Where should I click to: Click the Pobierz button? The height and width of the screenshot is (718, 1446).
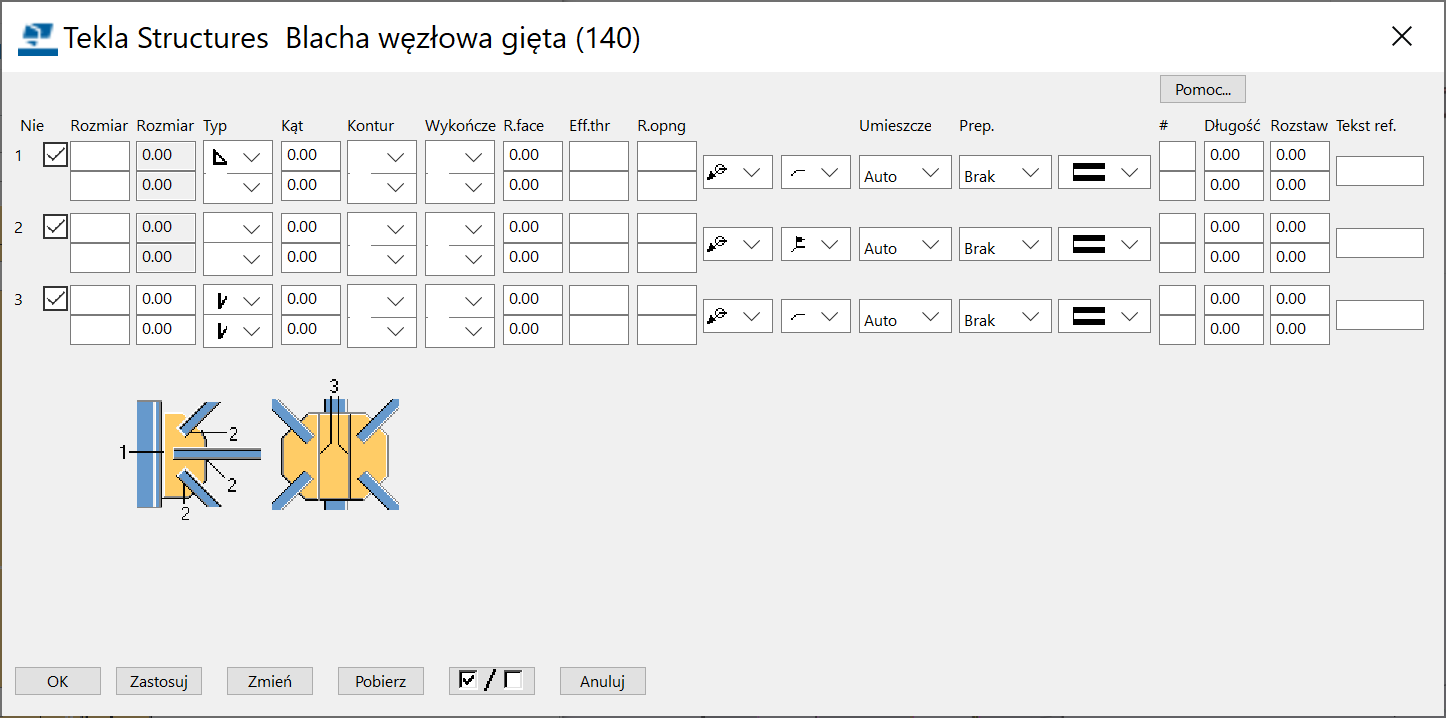(380, 680)
